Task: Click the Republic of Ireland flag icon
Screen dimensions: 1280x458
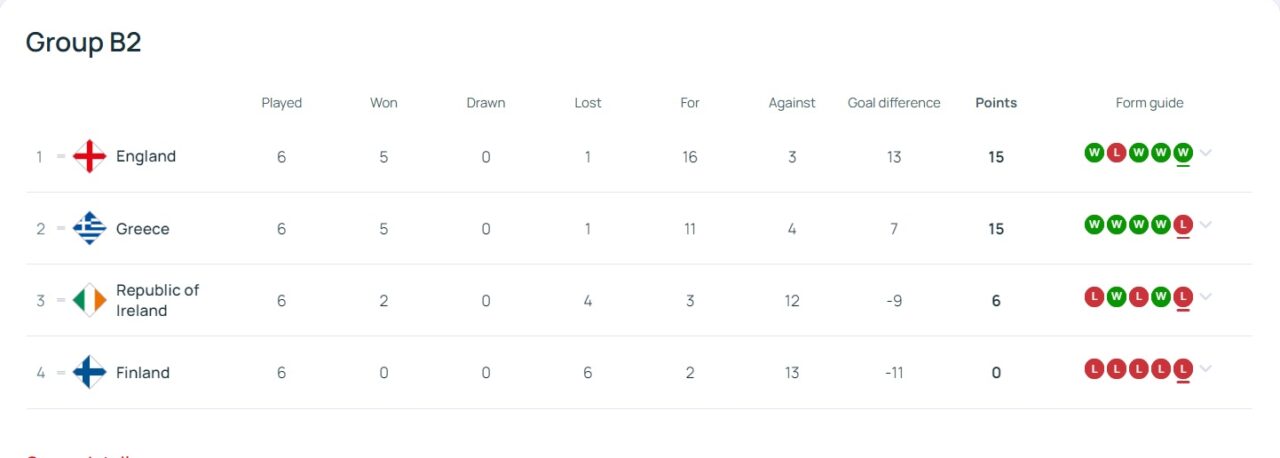Action: click(x=90, y=300)
